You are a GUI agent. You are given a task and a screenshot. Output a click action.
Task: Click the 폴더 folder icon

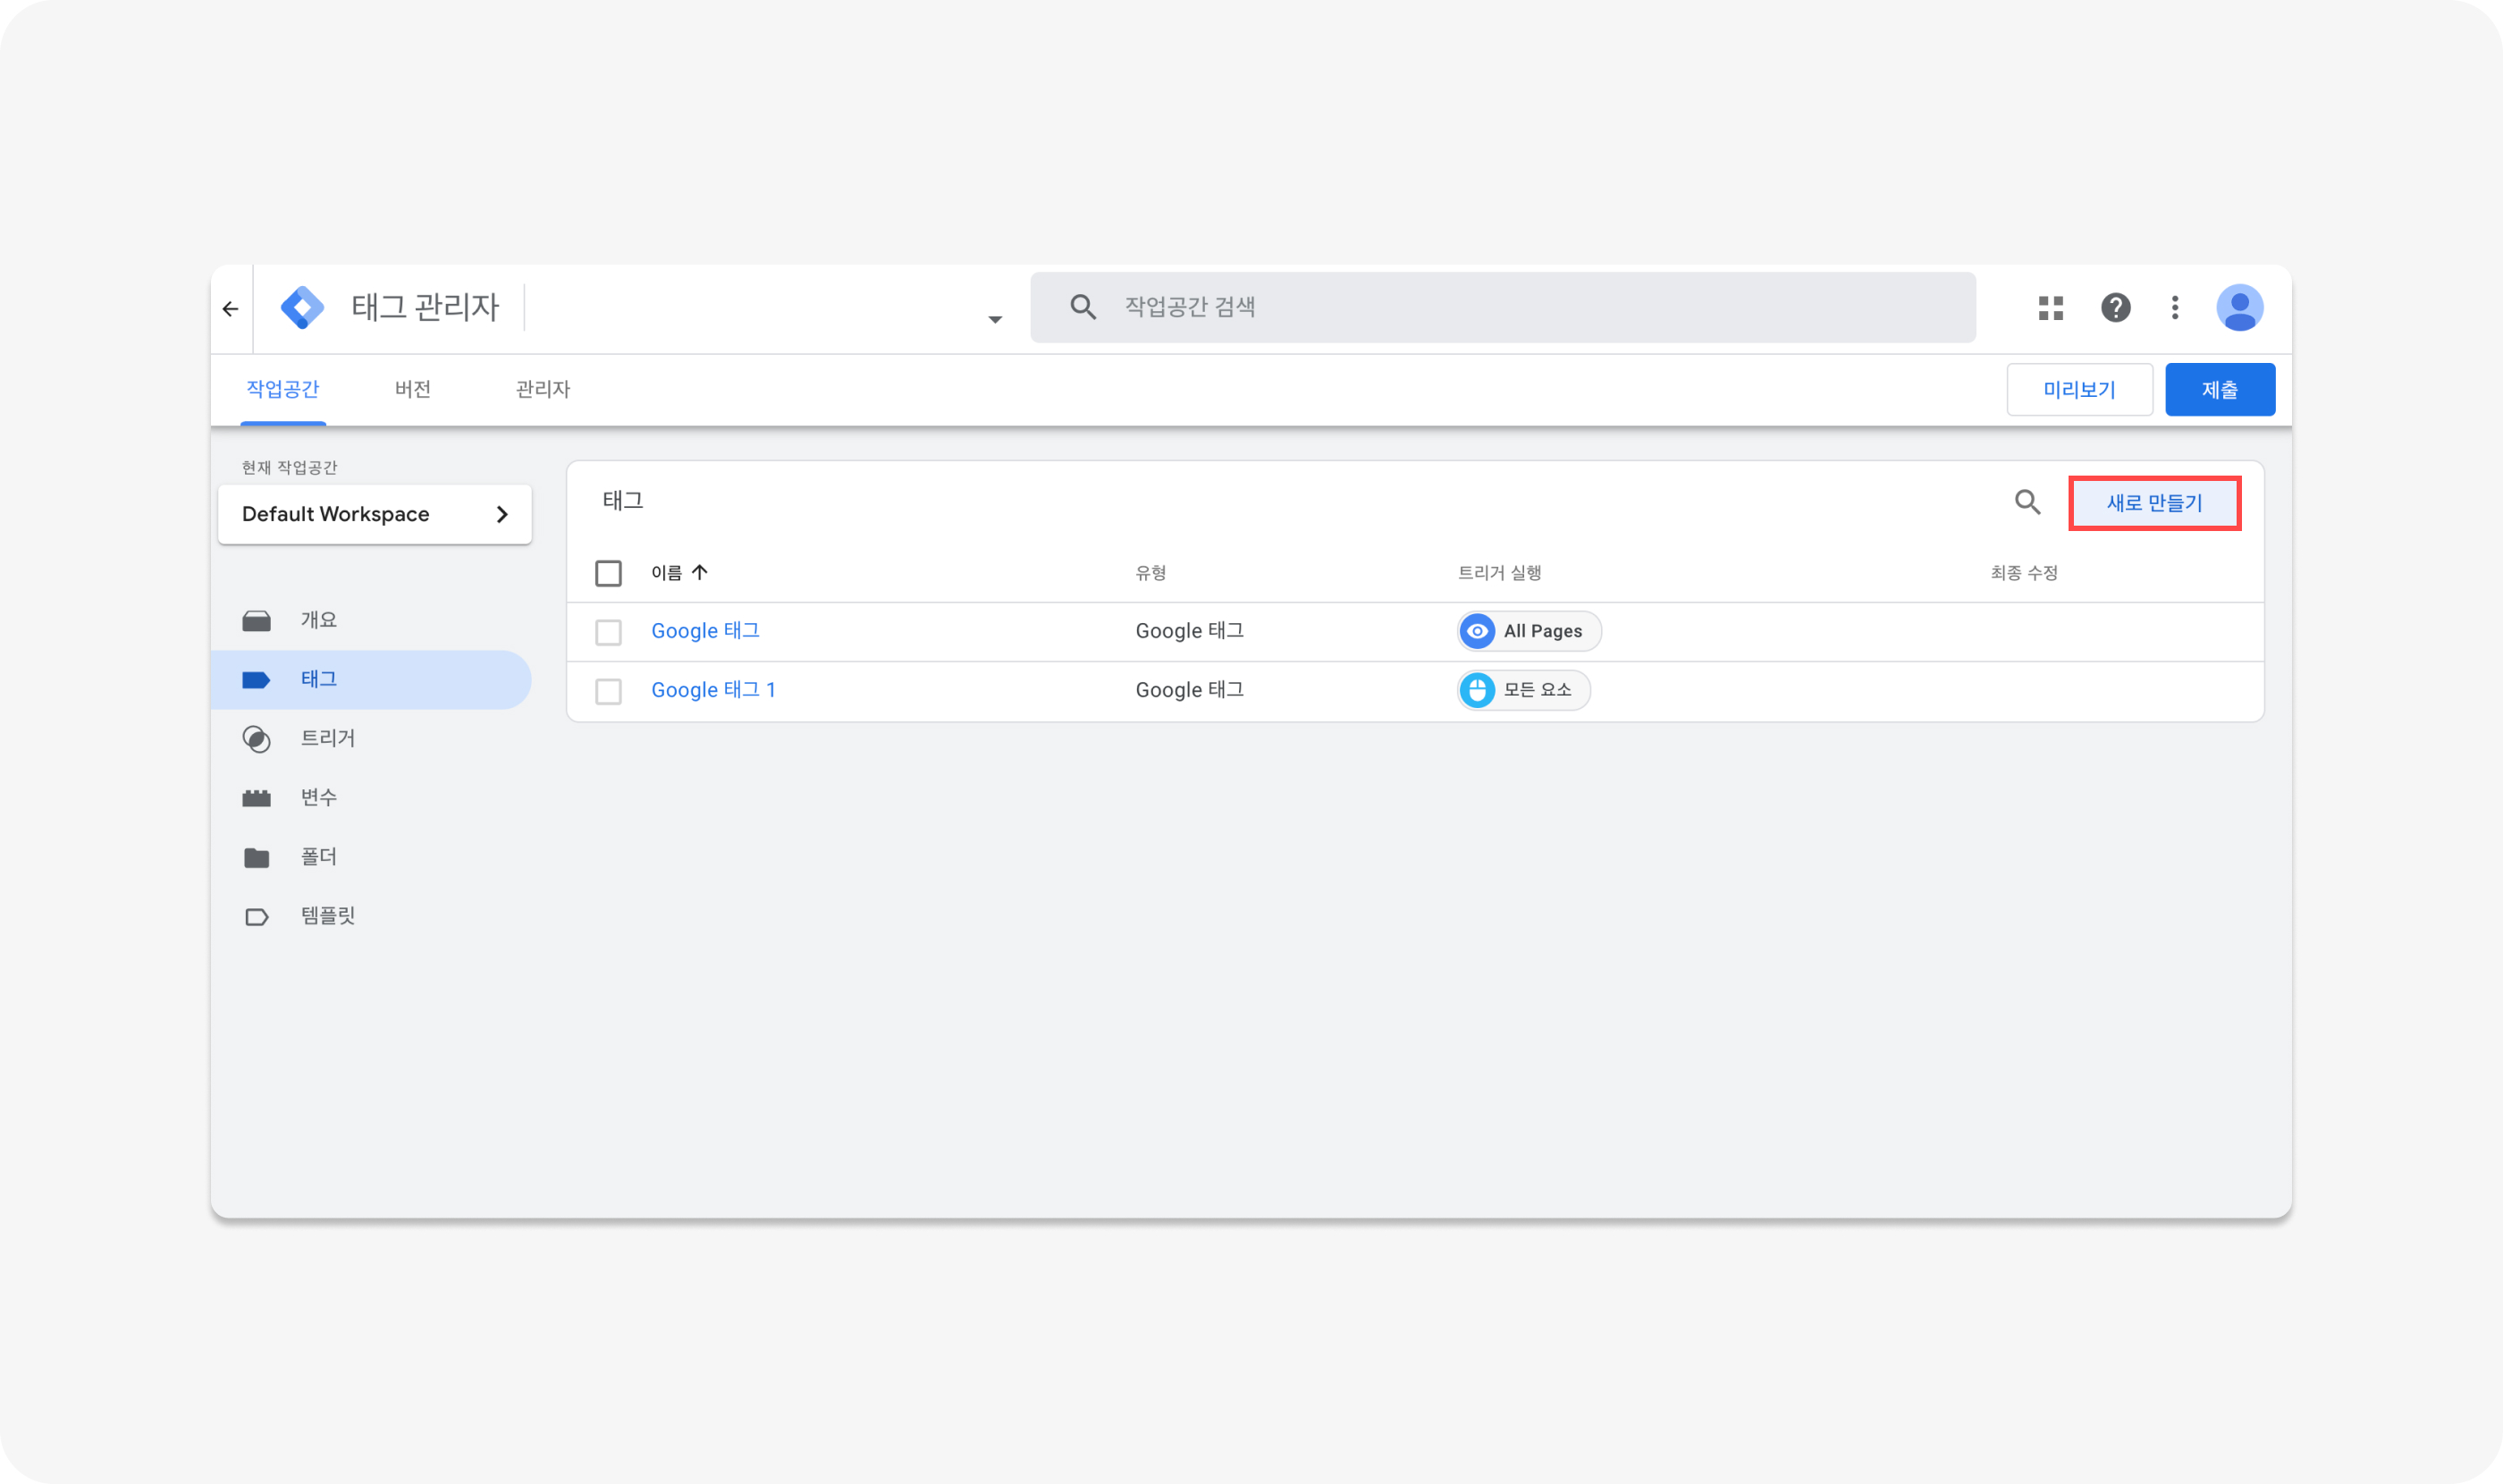[x=256, y=857]
